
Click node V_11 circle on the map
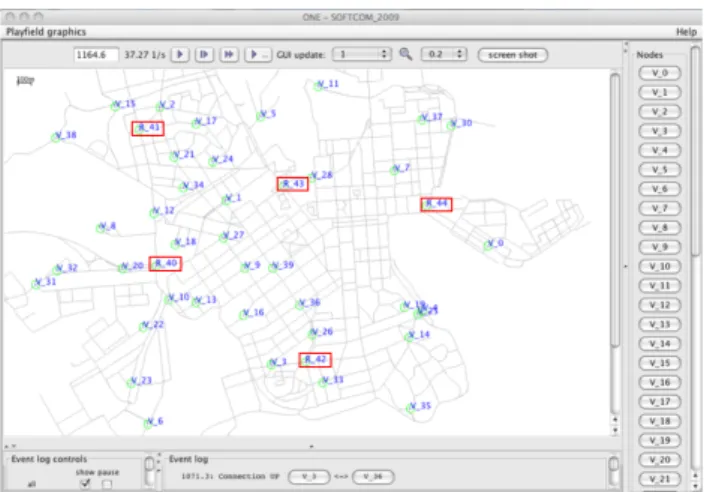point(318,86)
